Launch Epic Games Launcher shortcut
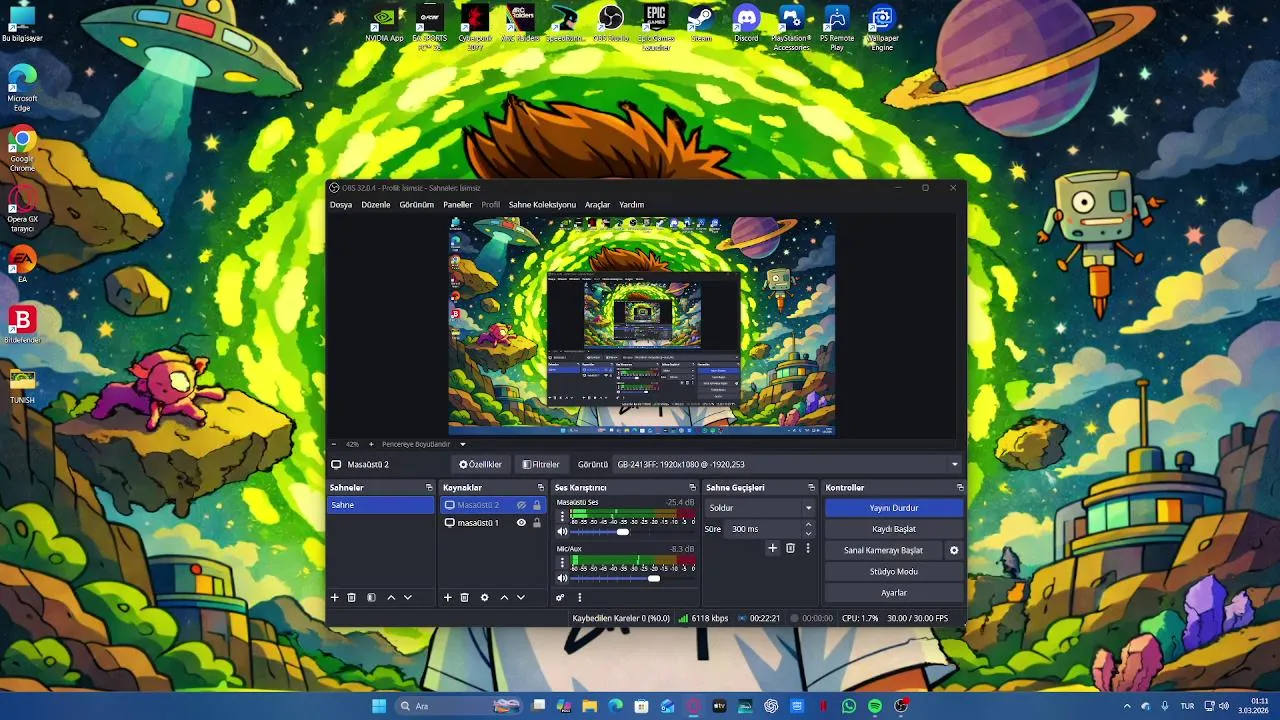This screenshot has width=1280, height=720. pyautogui.click(x=656, y=28)
